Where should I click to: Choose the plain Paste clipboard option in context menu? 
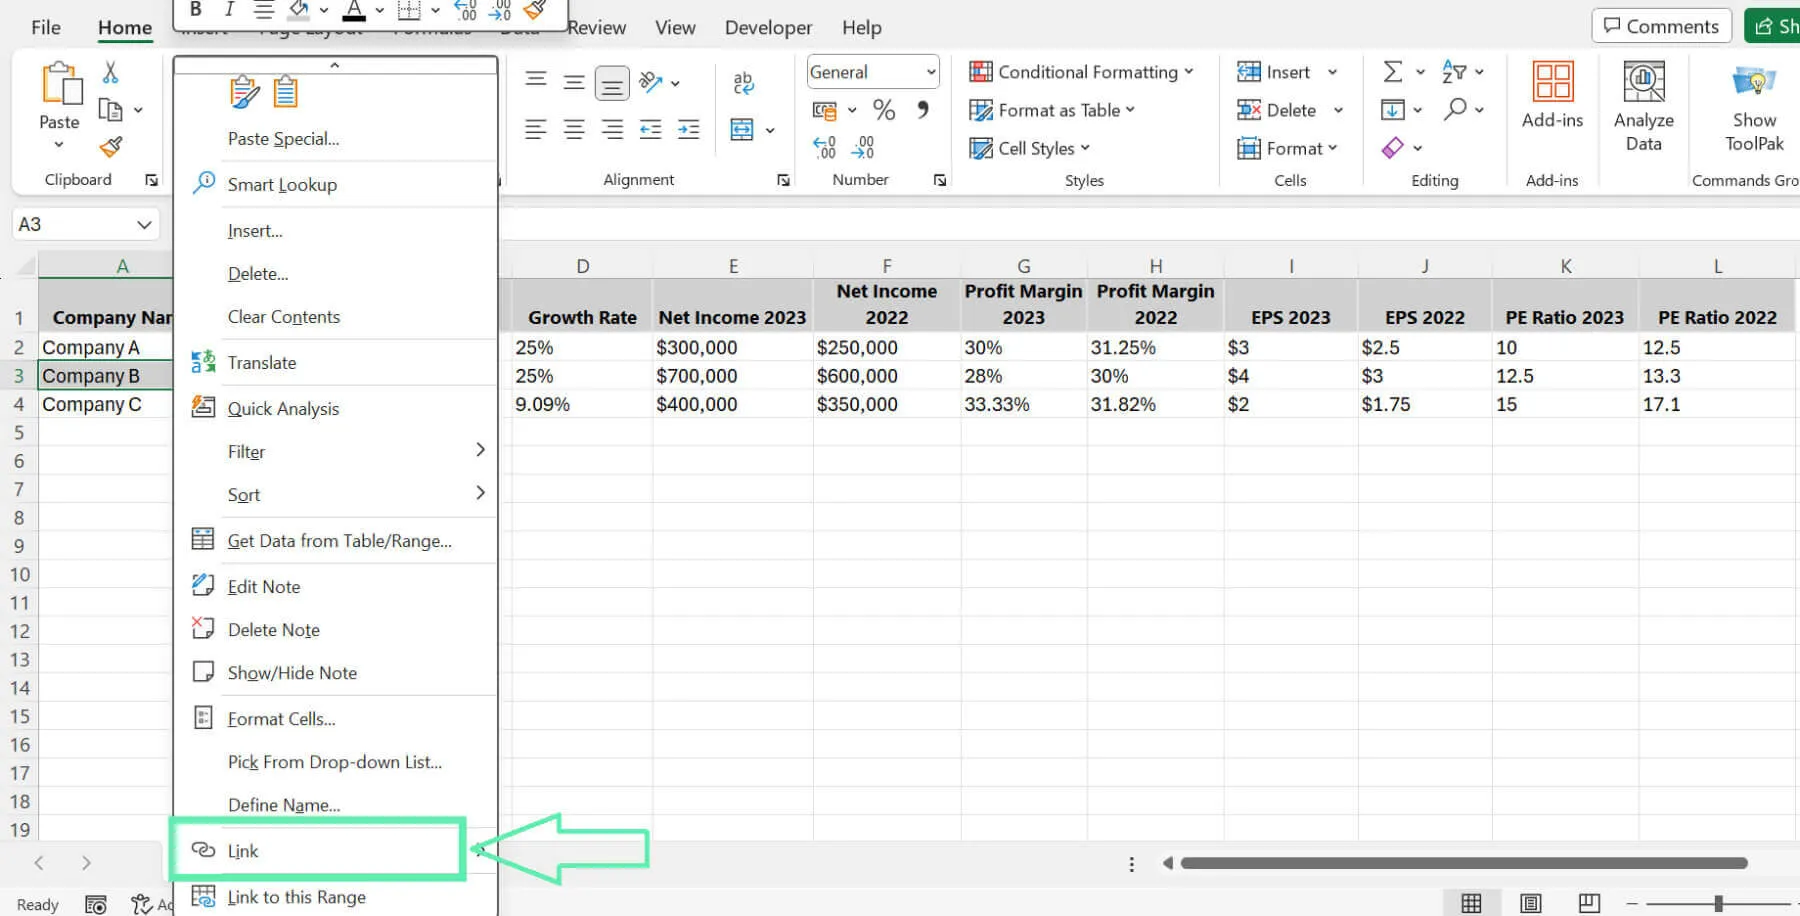coord(286,92)
